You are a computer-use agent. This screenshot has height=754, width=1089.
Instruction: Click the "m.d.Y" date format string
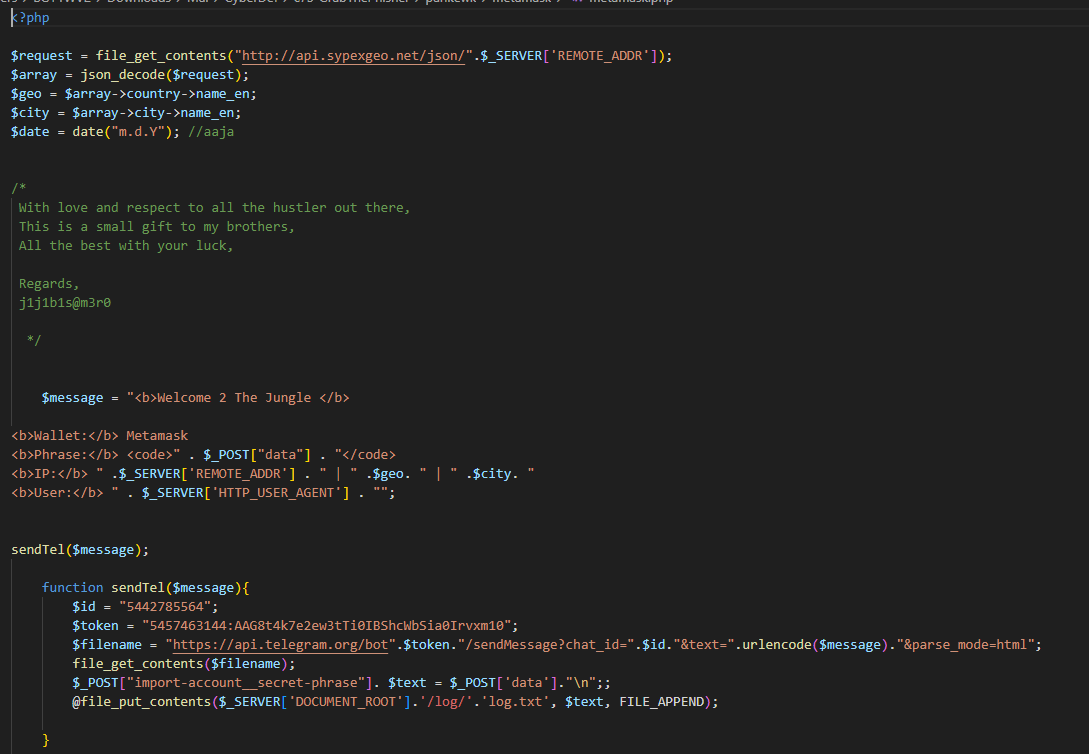138,132
